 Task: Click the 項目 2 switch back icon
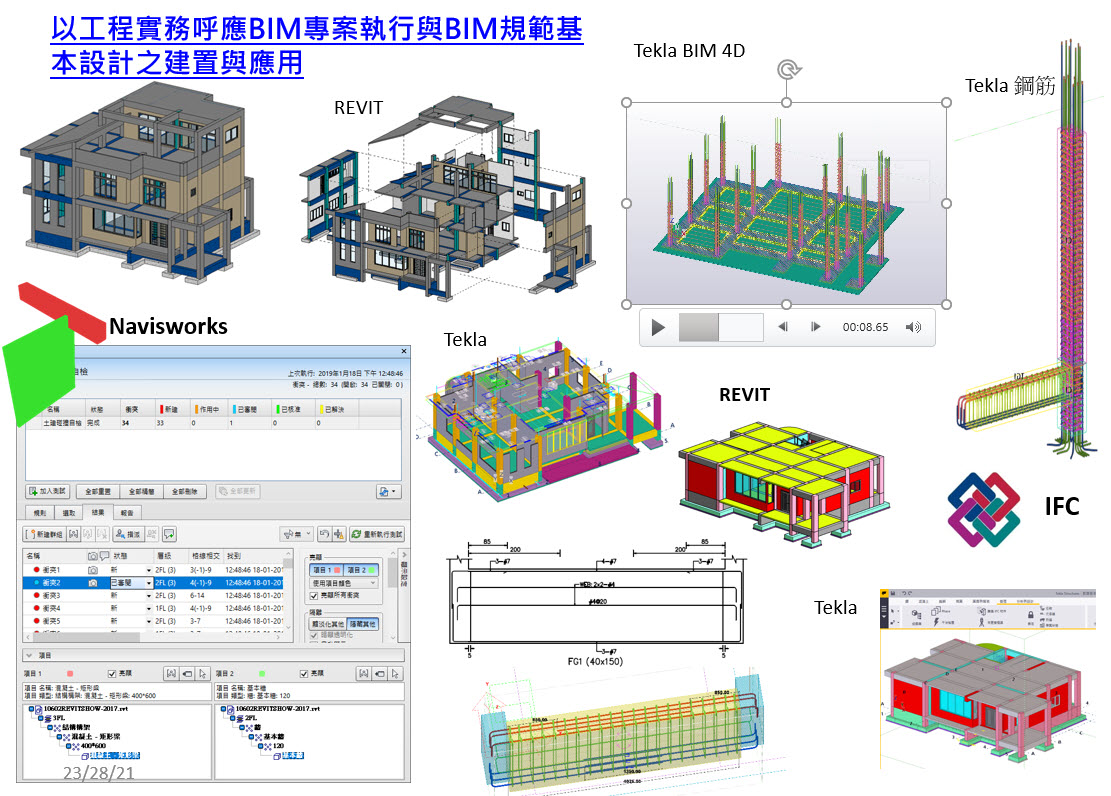(x=380, y=673)
